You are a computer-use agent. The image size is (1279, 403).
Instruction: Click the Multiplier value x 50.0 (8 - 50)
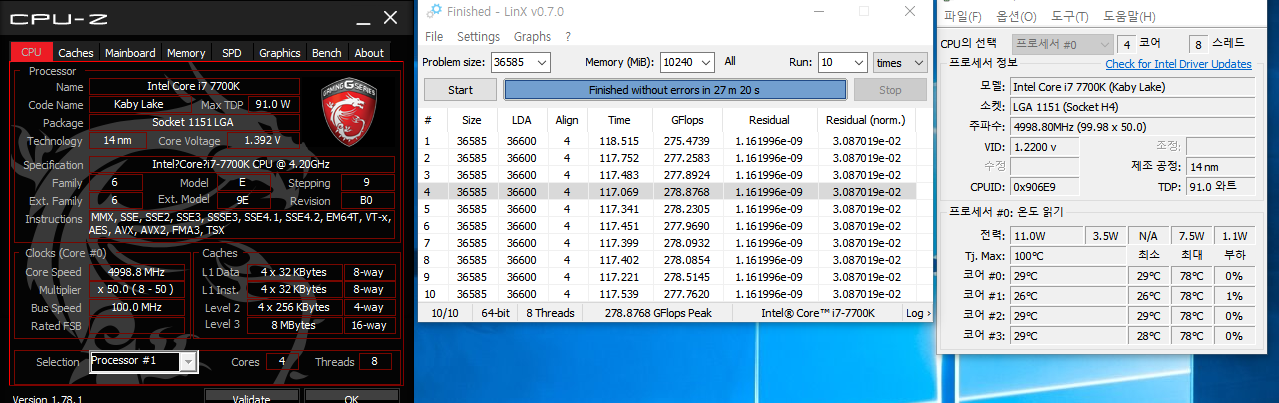point(136,290)
